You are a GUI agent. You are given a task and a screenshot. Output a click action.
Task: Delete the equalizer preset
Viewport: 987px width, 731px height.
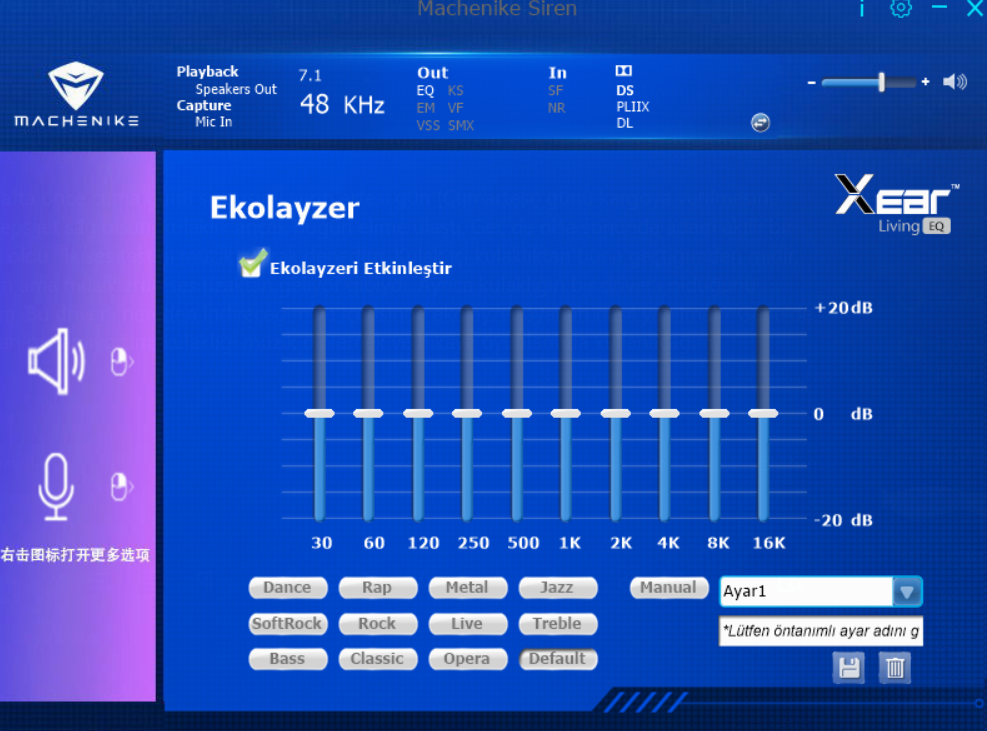point(895,667)
